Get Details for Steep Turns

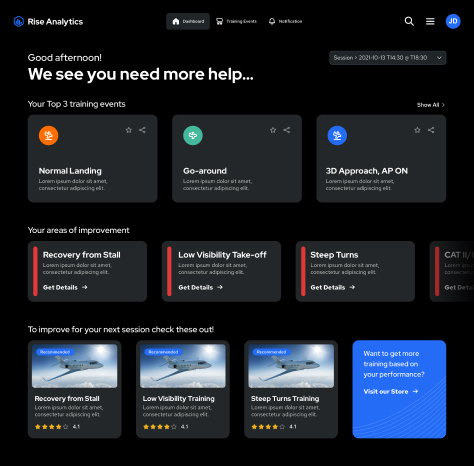coord(333,287)
